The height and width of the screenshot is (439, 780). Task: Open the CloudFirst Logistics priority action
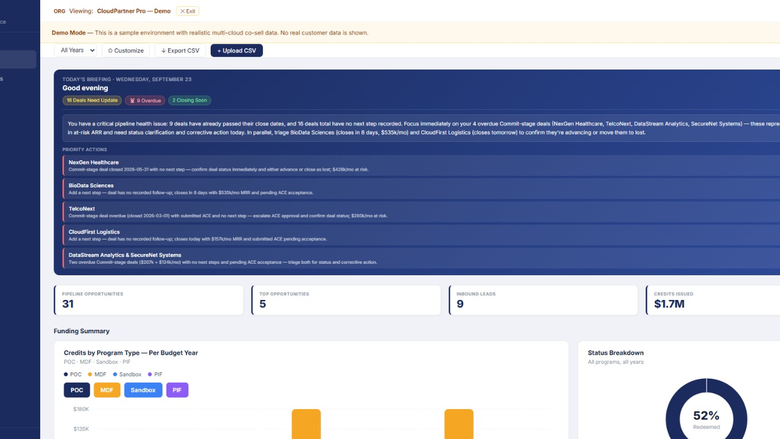point(421,235)
